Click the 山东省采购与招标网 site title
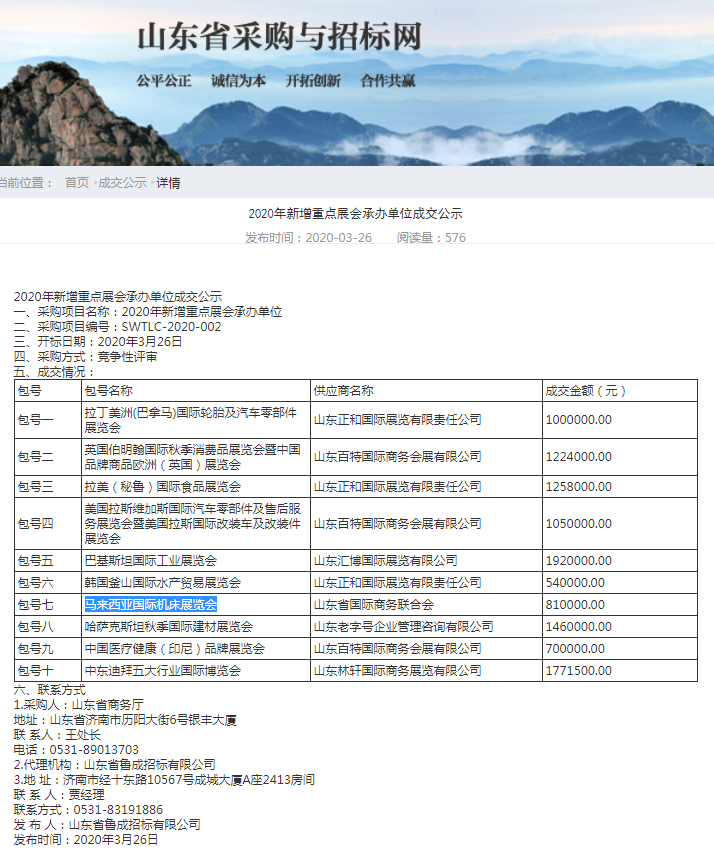This screenshot has width=714, height=858. pyautogui.click(x=280, y=37)
